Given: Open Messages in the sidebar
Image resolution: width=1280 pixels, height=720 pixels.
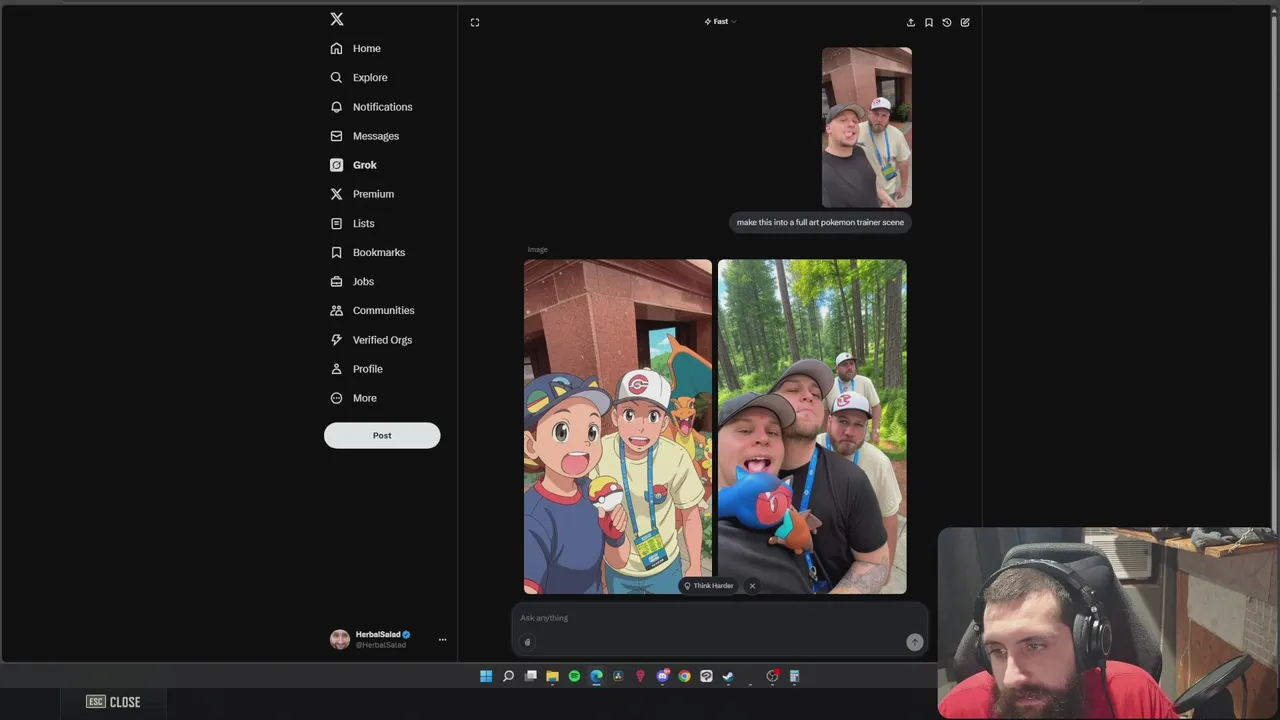Looking at the screenshot, I should [x=365, y=136].
